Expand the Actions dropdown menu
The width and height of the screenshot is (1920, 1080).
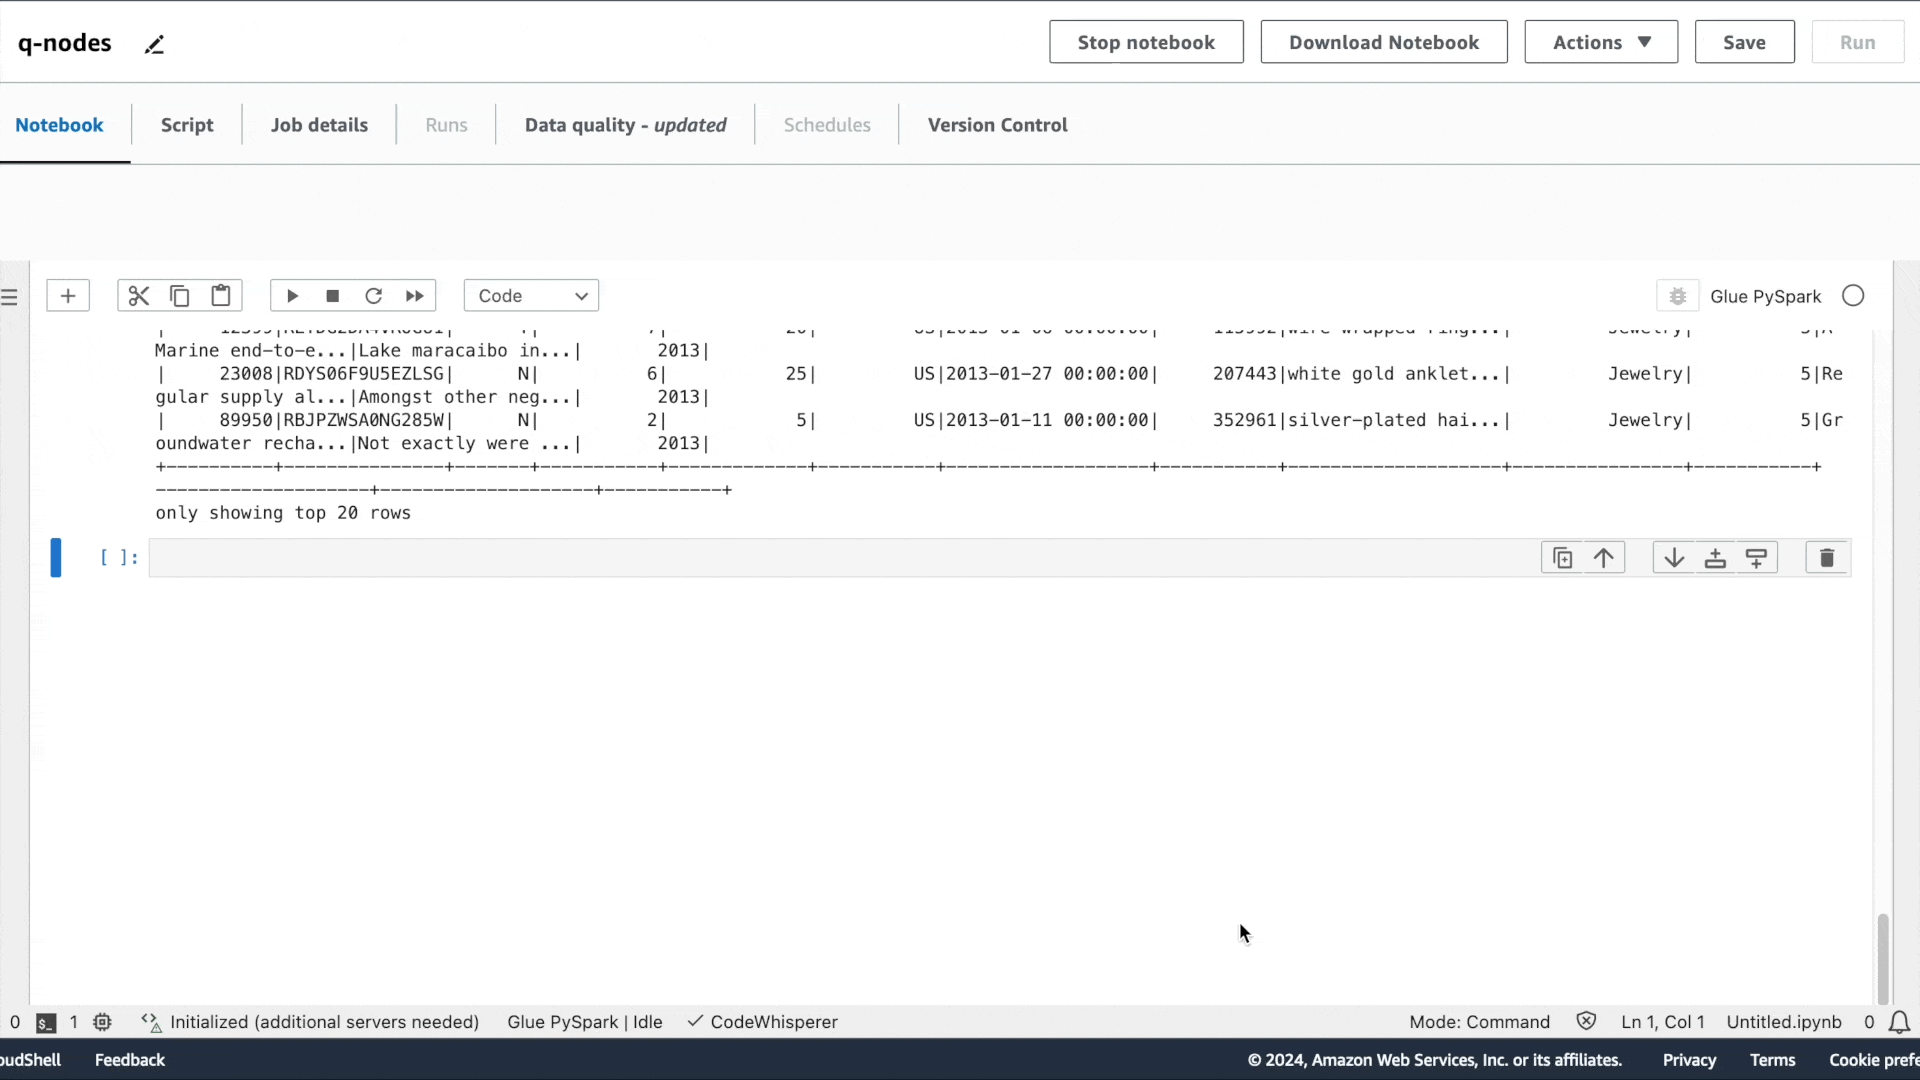pos(1600,42)
